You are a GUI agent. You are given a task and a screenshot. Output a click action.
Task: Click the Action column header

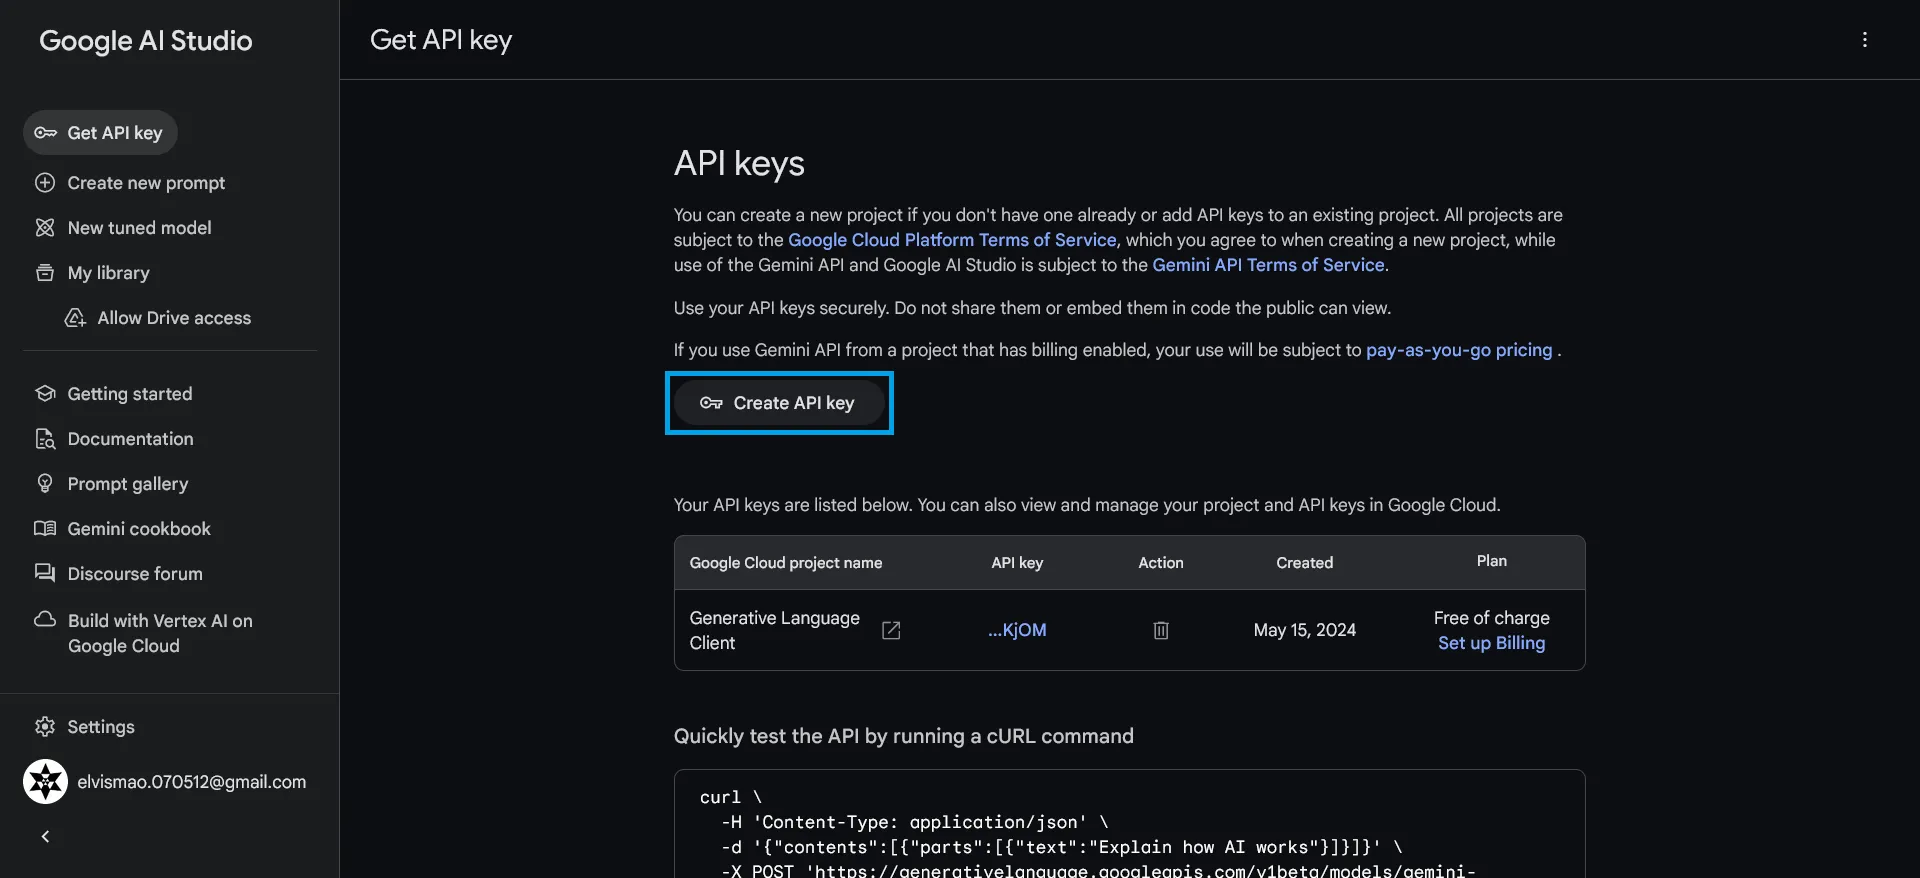[x=1161, y=563]
